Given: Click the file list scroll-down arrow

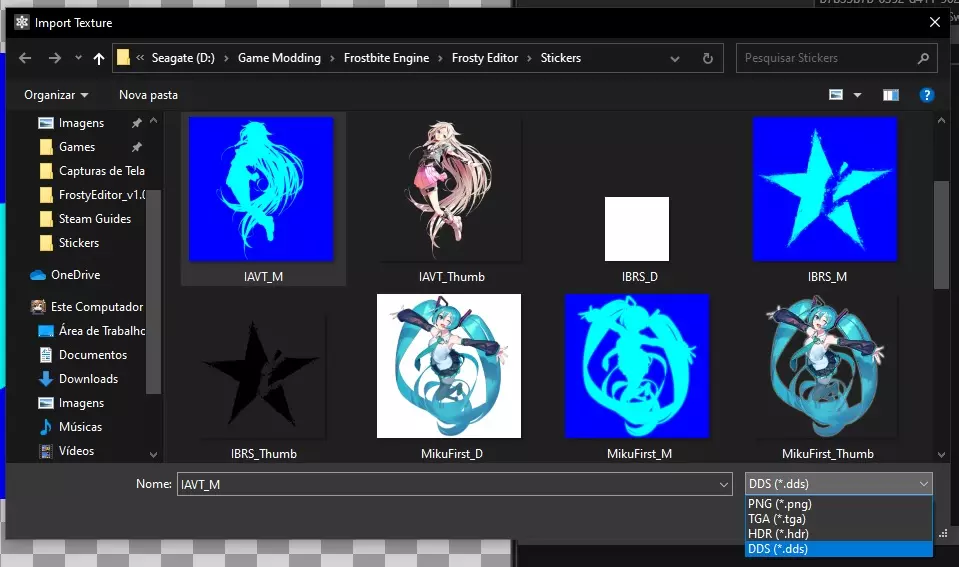Looking at the screenshot, I should click(x=941, y=454).
